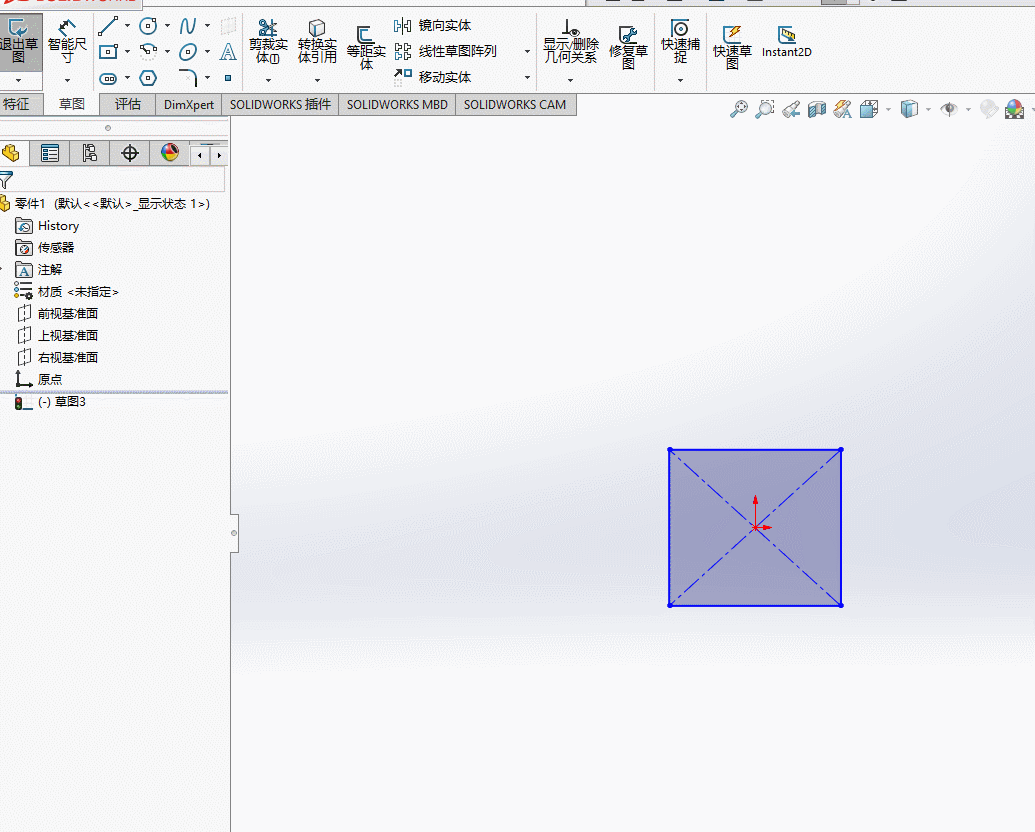This screenshot has width=1035, height=832.
Task: Open the DisplayManager tab
Action: click(170, 153)
